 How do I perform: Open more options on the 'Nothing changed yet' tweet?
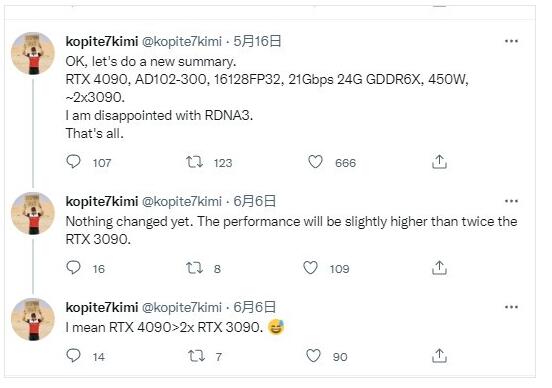pyautogui.click(x=511, y=201)
